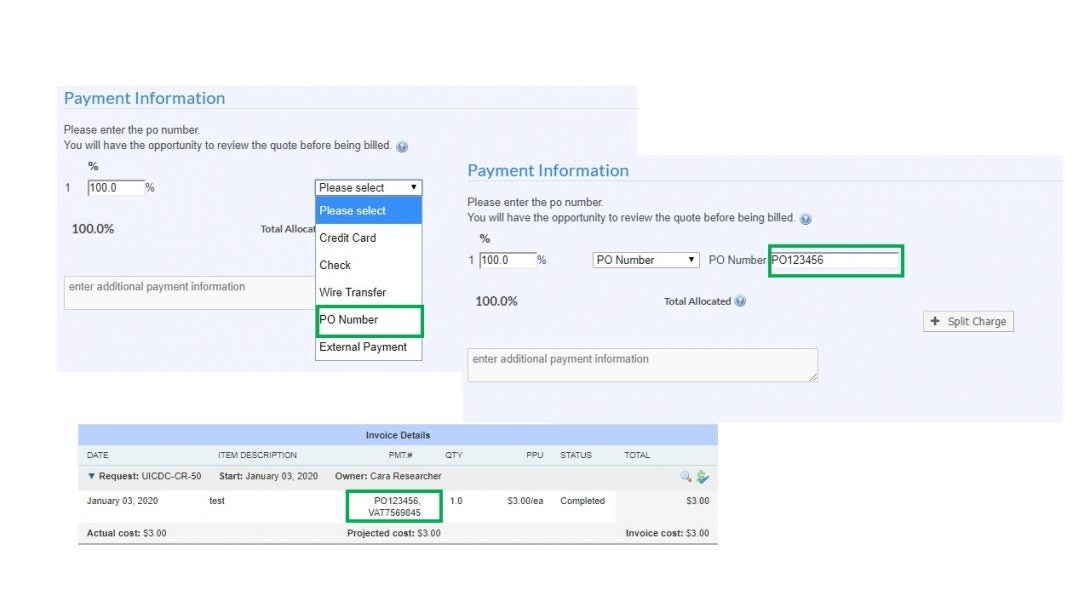Image resolution: width=1090 pixels, height=613 pixels.
Task: Click 'Actual cost: $3.00' text
Action: point(127,533)
